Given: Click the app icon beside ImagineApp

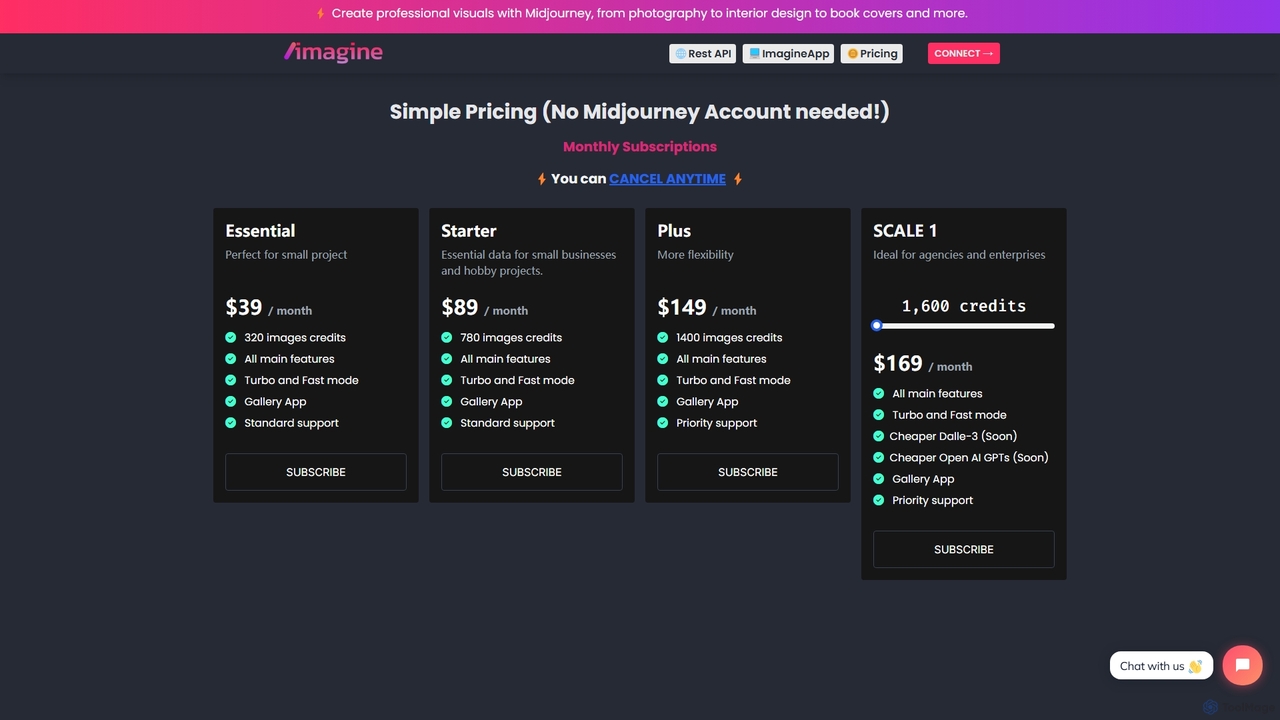Looking at the screenshot, I should coord(755,54).
